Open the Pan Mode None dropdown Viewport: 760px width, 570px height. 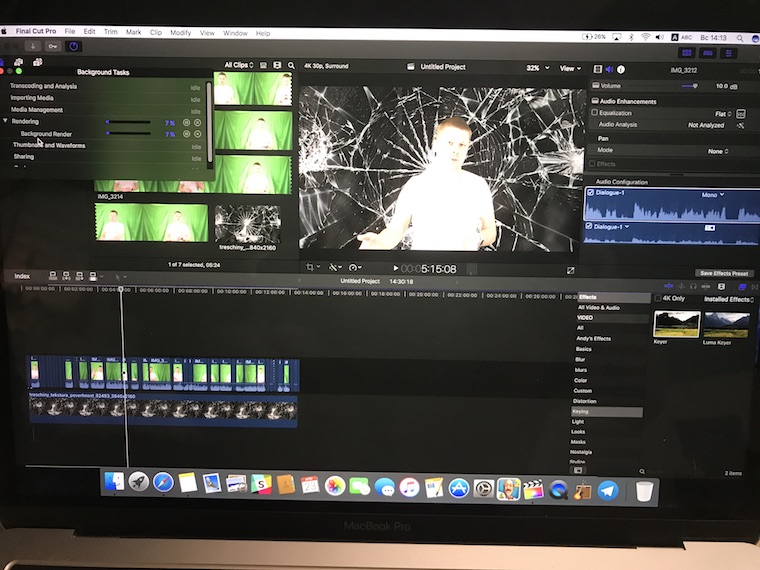(718, 151)
